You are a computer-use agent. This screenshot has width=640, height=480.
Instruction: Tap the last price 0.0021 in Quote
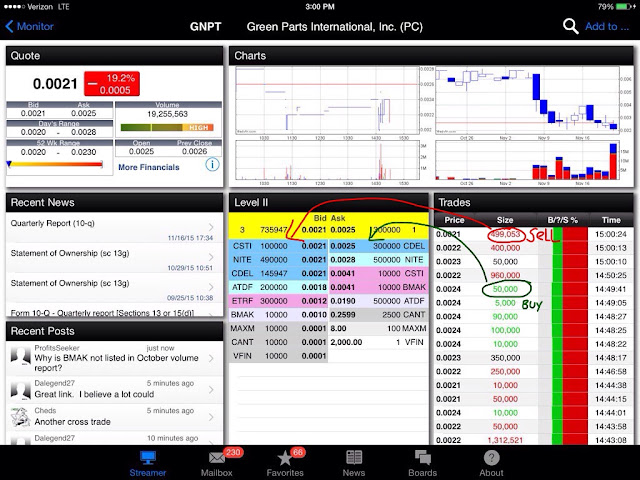(x=55, y=84)
